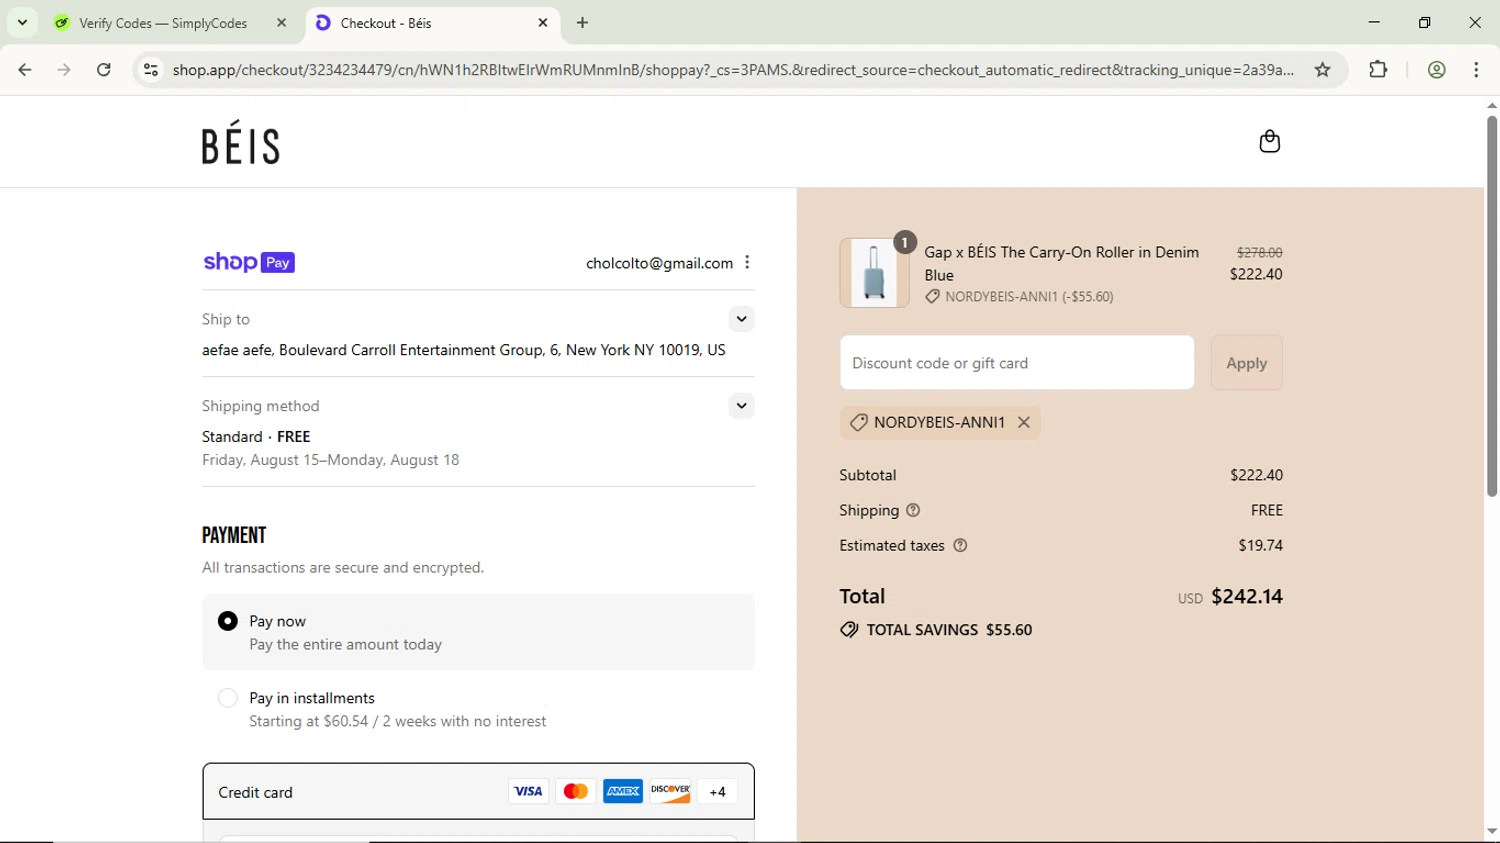Open browser Extensions puzzle icon

click(x=1378, y=70)
